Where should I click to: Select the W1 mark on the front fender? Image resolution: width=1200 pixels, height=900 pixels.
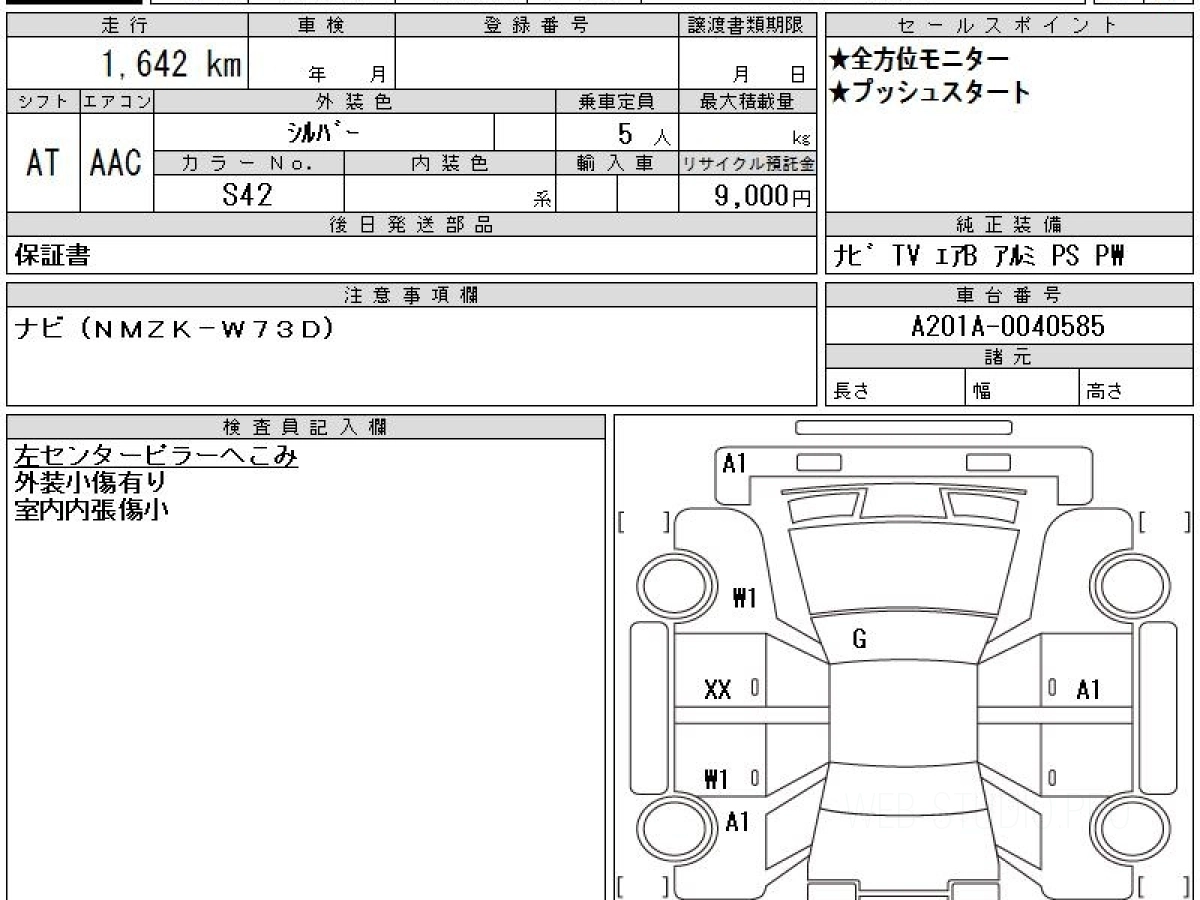pos(744,599)
